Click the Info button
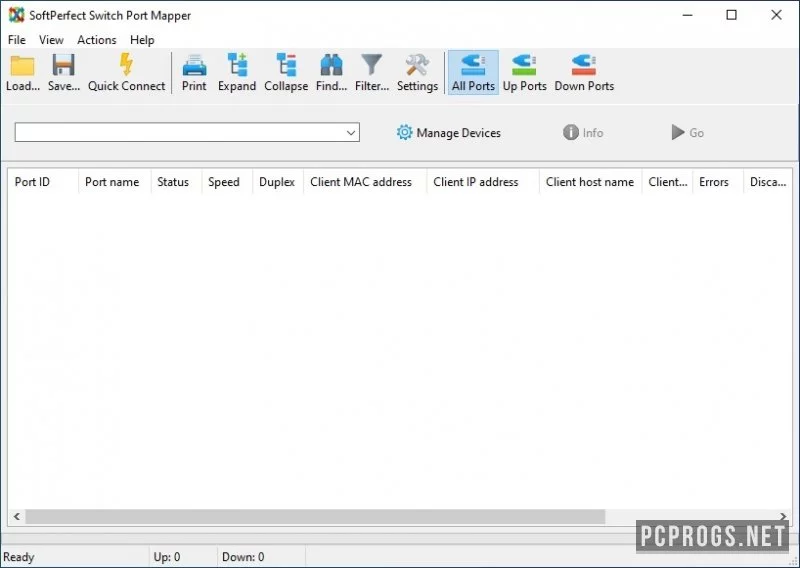This screenshot has height=568, width=800. point(583,133)
